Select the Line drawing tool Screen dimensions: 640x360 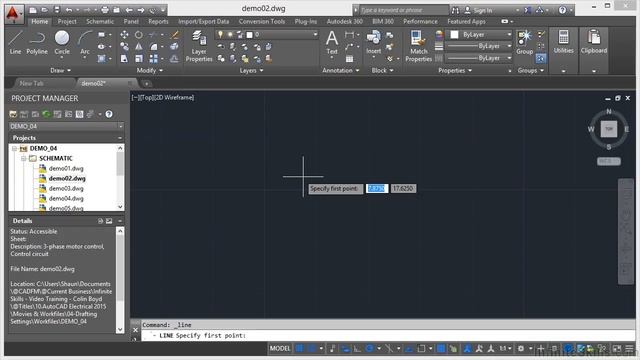coord(15,42)
